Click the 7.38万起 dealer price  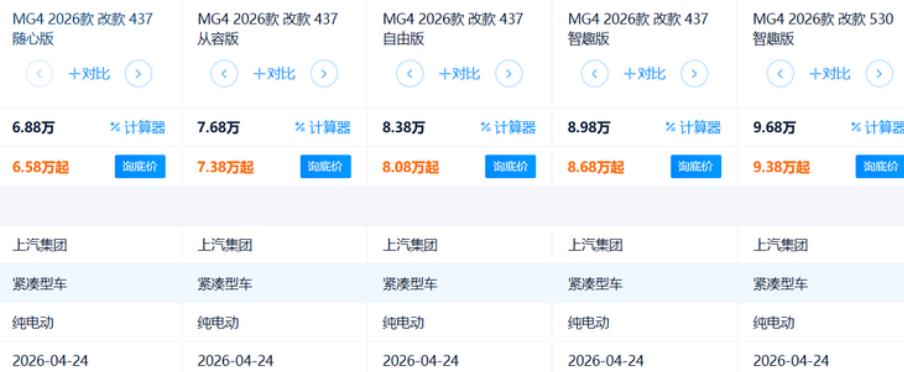(225, 167)
